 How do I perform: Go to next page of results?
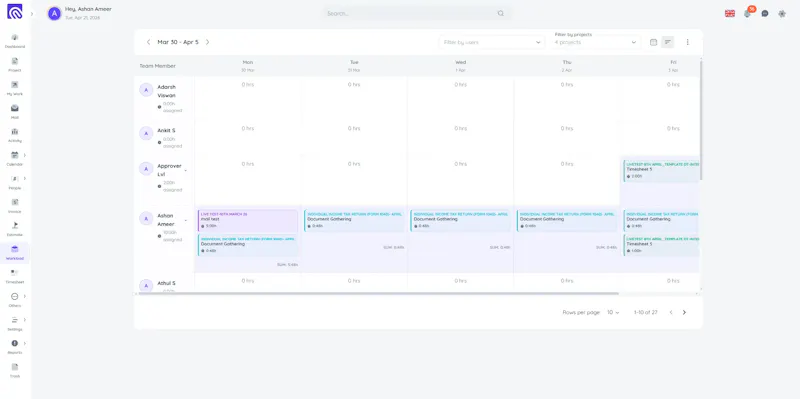(x=684, y=312)
